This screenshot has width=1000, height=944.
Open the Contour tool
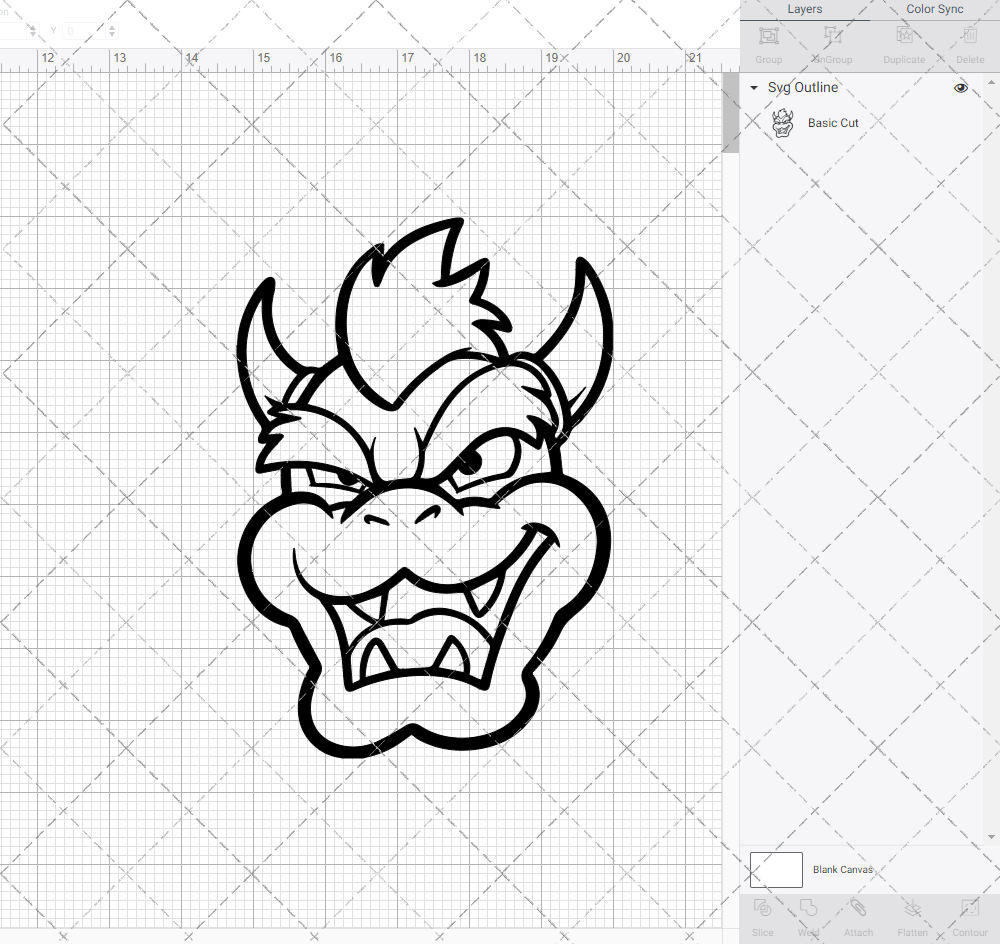(x=968, y=915)
